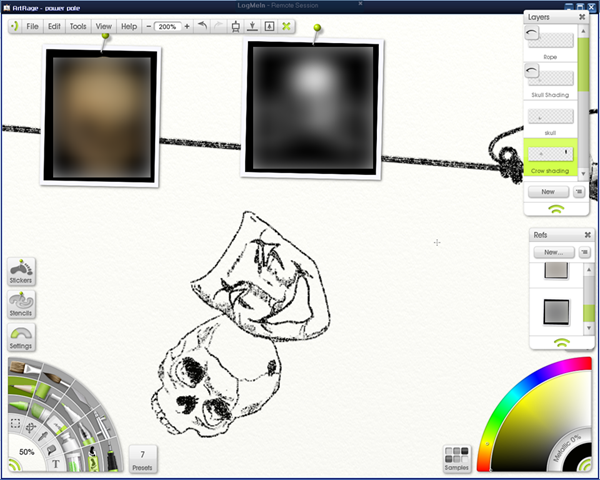Viewport: 600px width, 480px height.
Task: Open the color Samples panel
Action: [457, 459]
